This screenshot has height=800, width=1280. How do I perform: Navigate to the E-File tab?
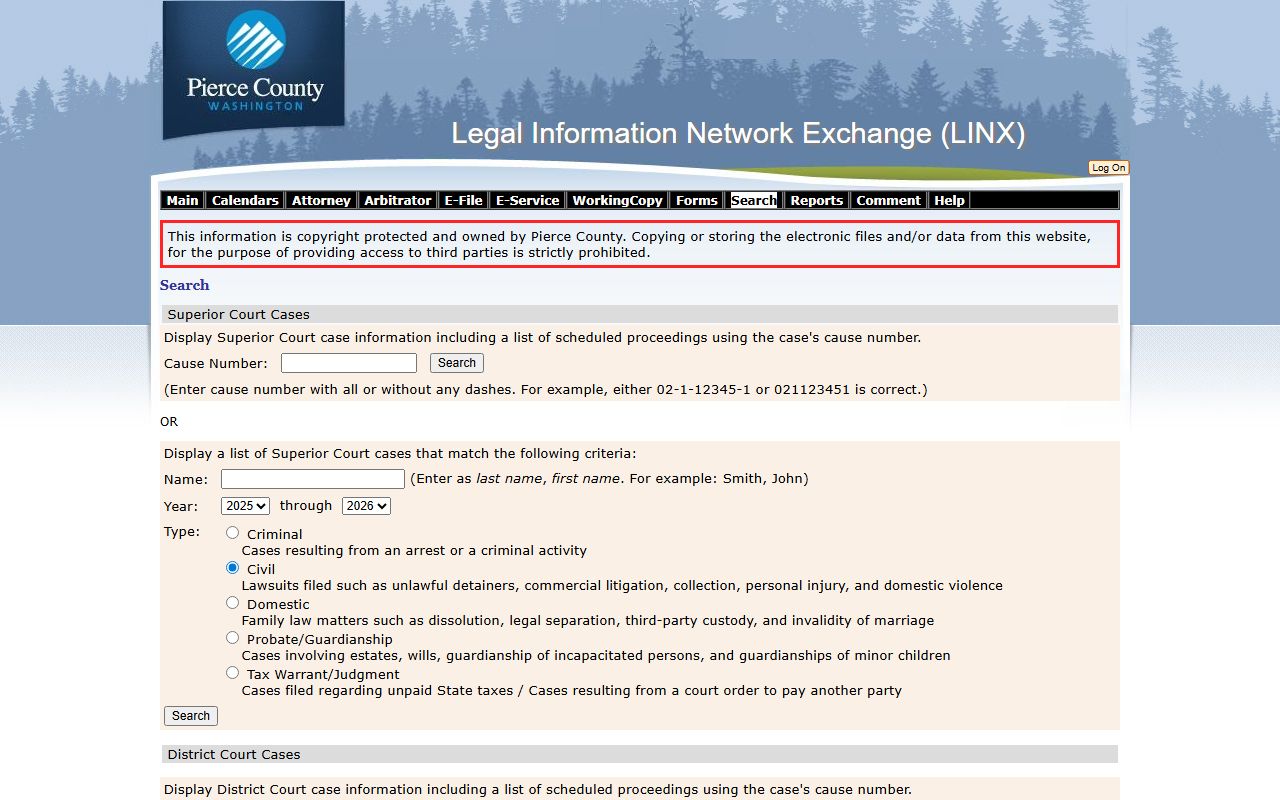463,200
